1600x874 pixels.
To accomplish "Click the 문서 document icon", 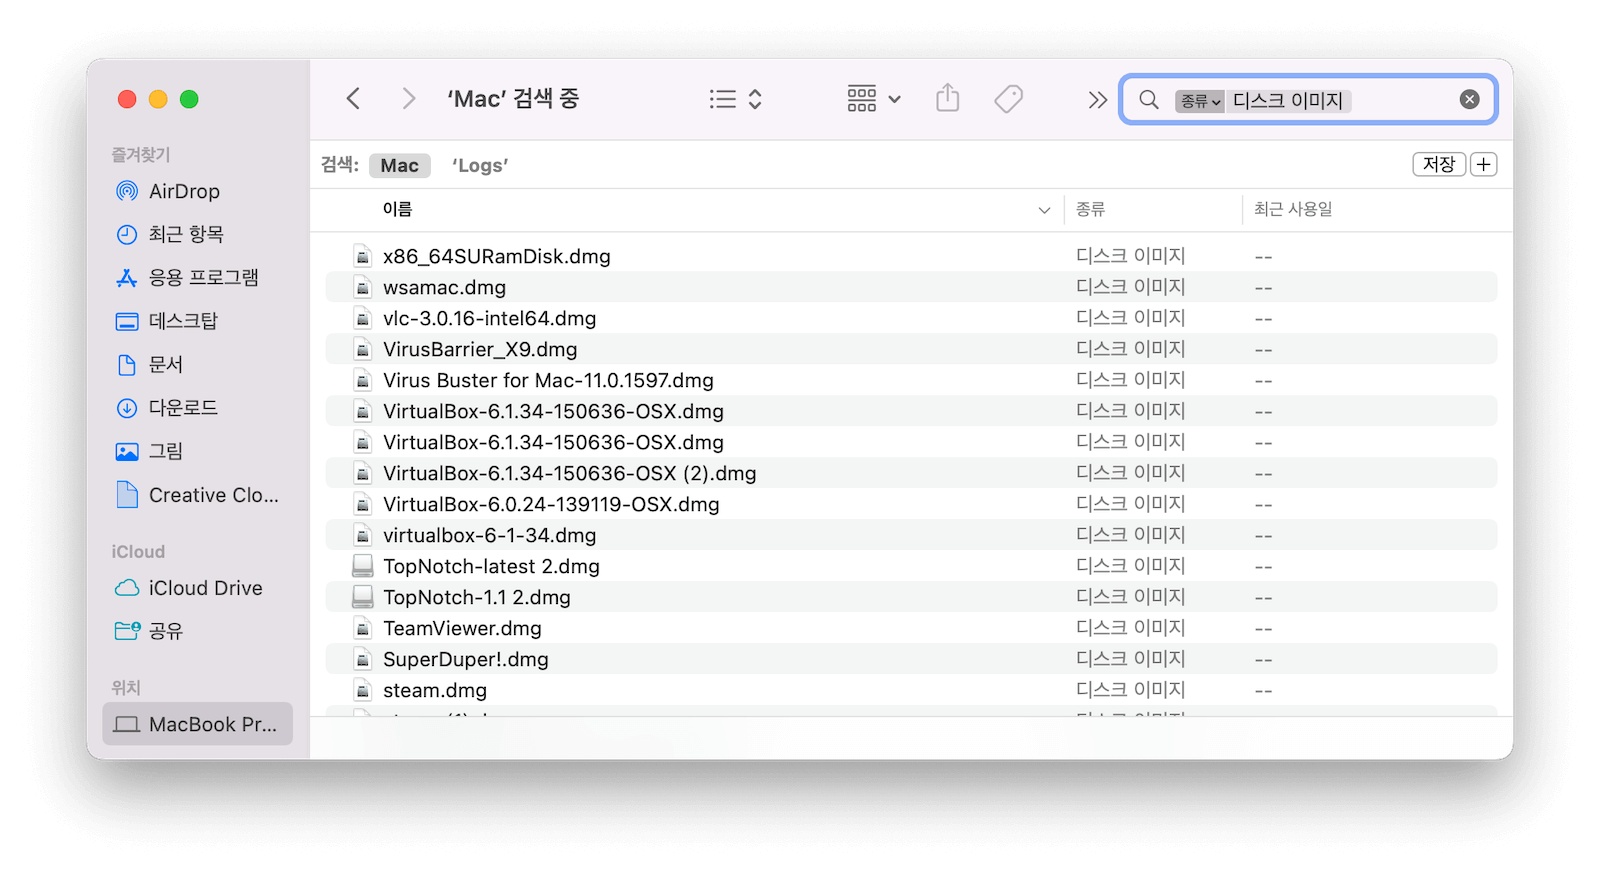I will tap(127, 365).
